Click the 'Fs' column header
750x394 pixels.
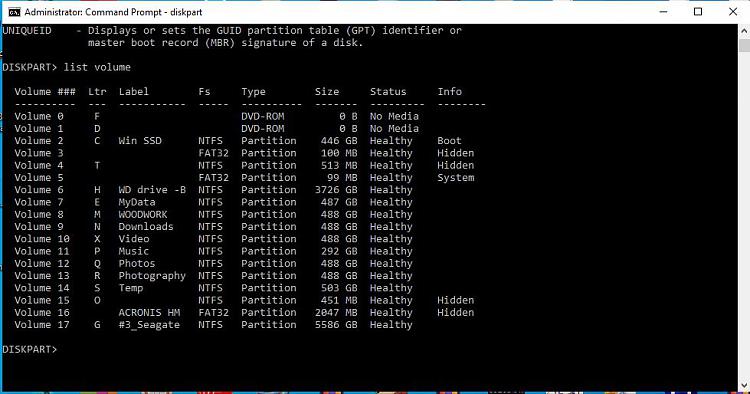click(204, 92)
